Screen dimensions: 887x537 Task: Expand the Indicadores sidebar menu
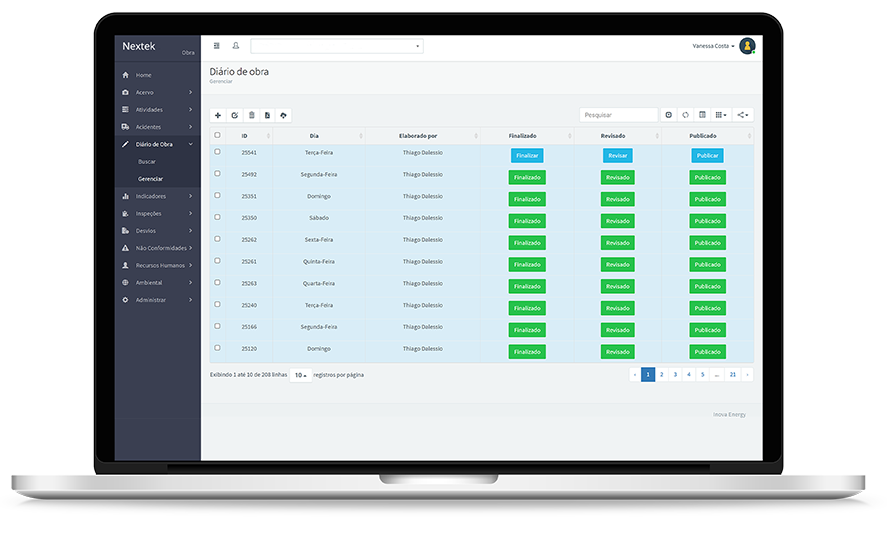pyautogui.click(x=156, y=196)
